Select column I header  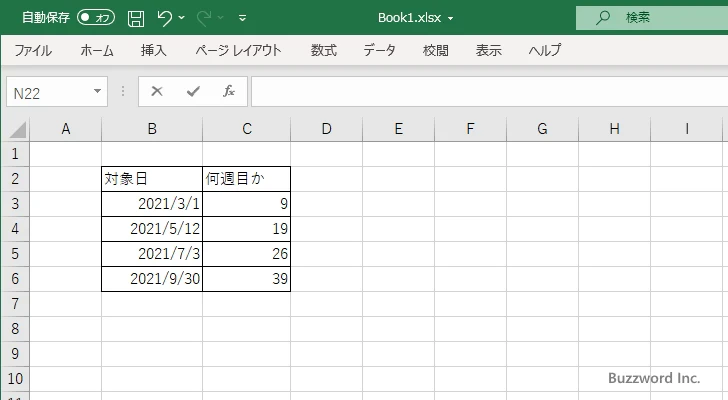point(686,129)
